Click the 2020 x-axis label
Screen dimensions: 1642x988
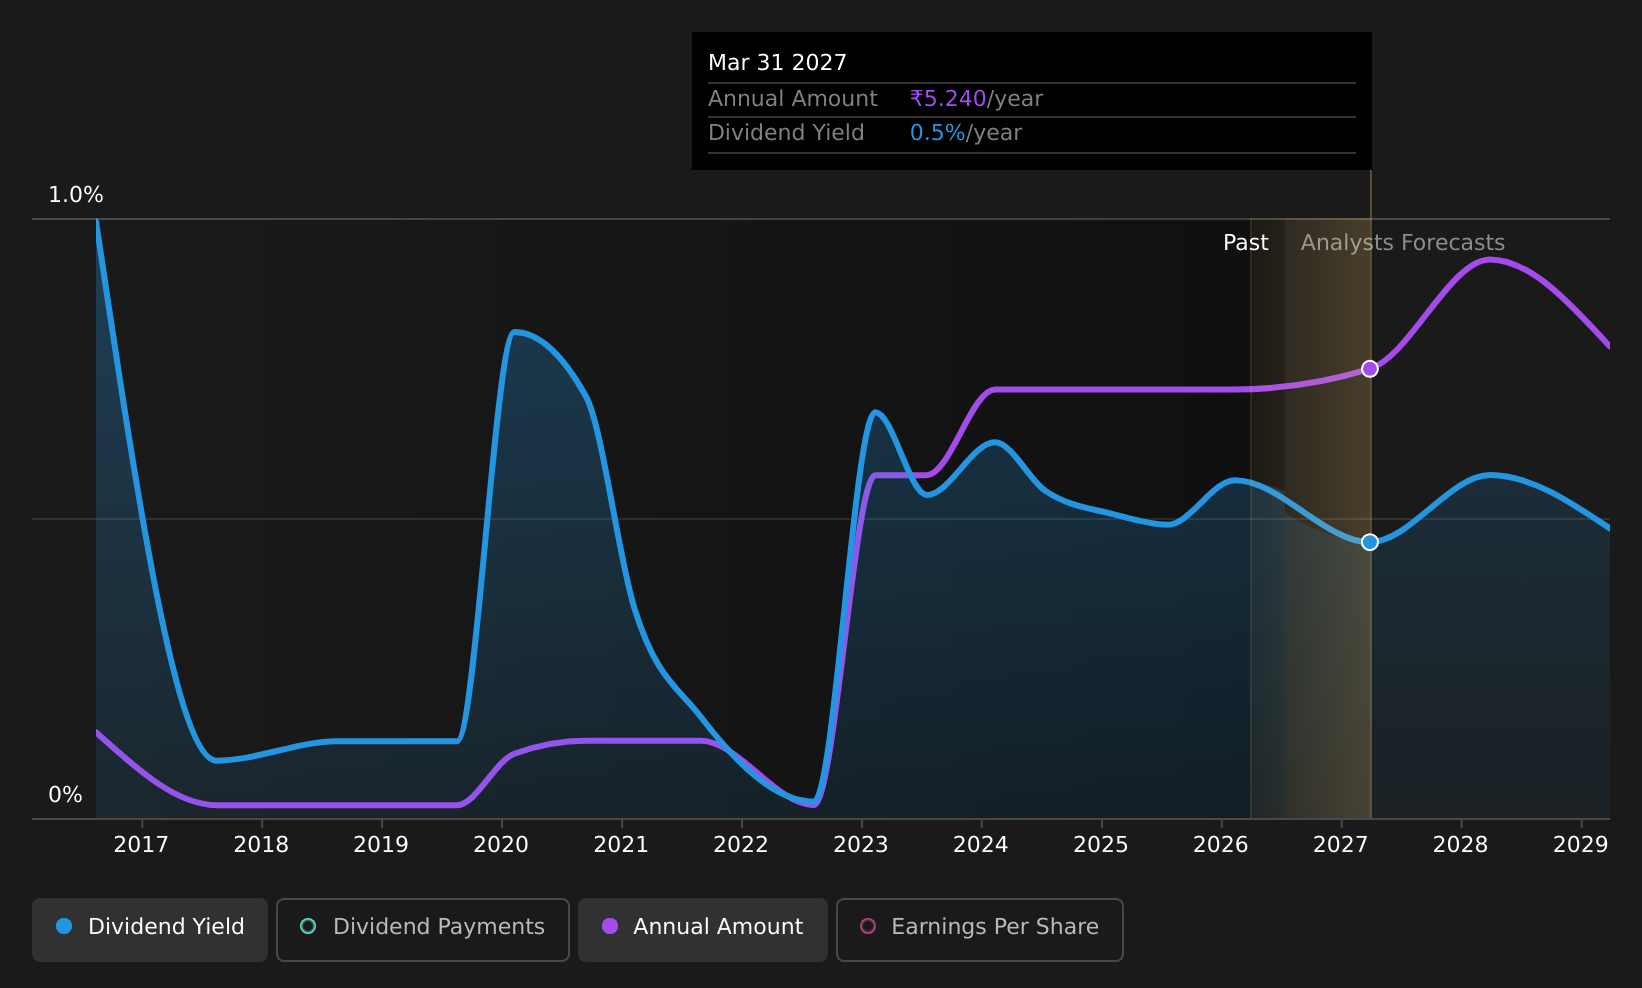click(501, 845)
